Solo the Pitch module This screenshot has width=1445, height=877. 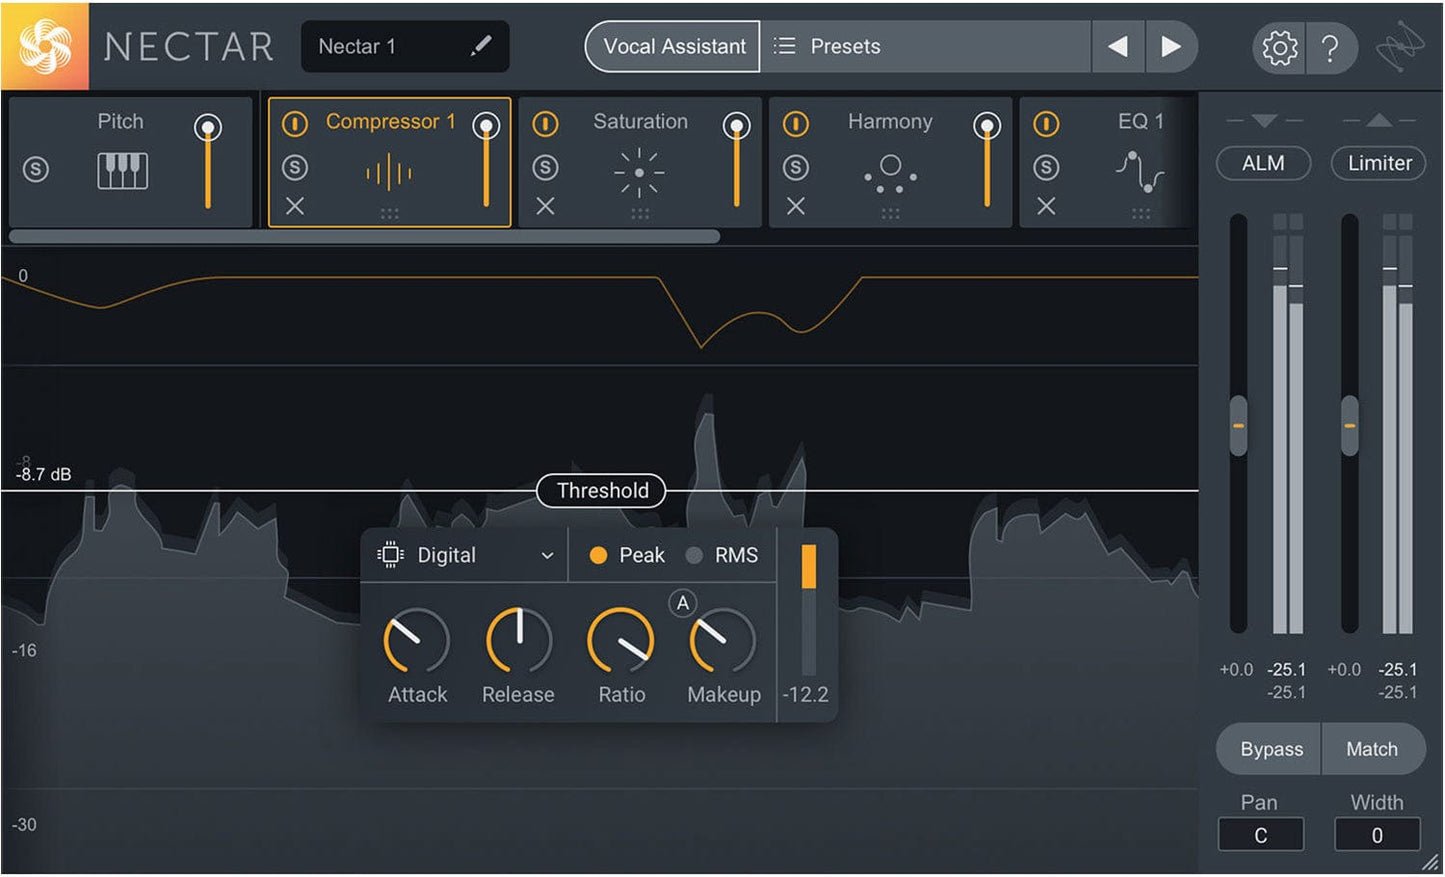(36, 169)
